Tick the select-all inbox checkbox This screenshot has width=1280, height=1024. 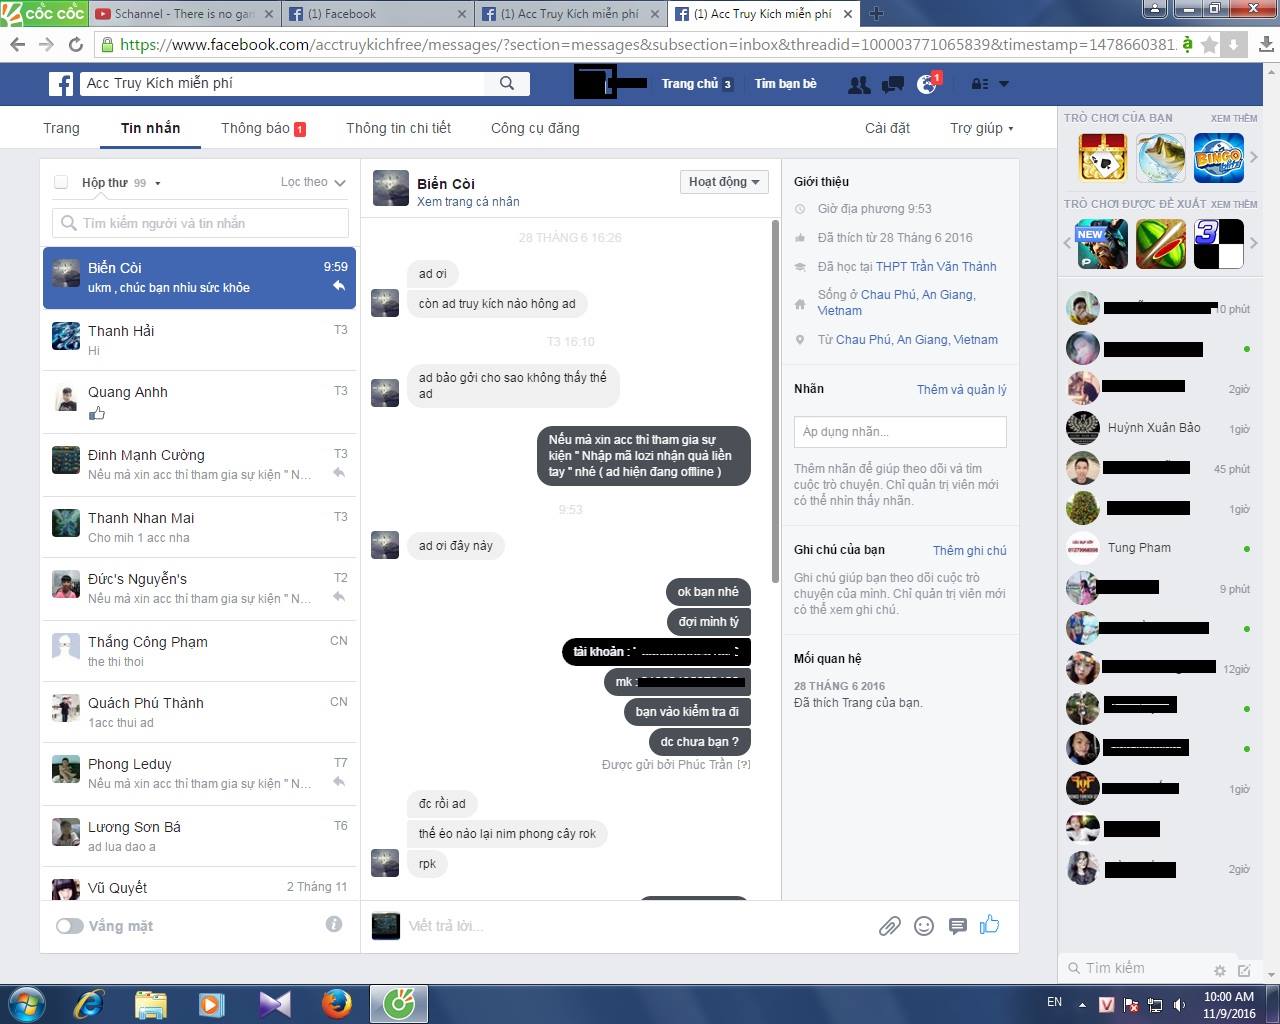61,182
